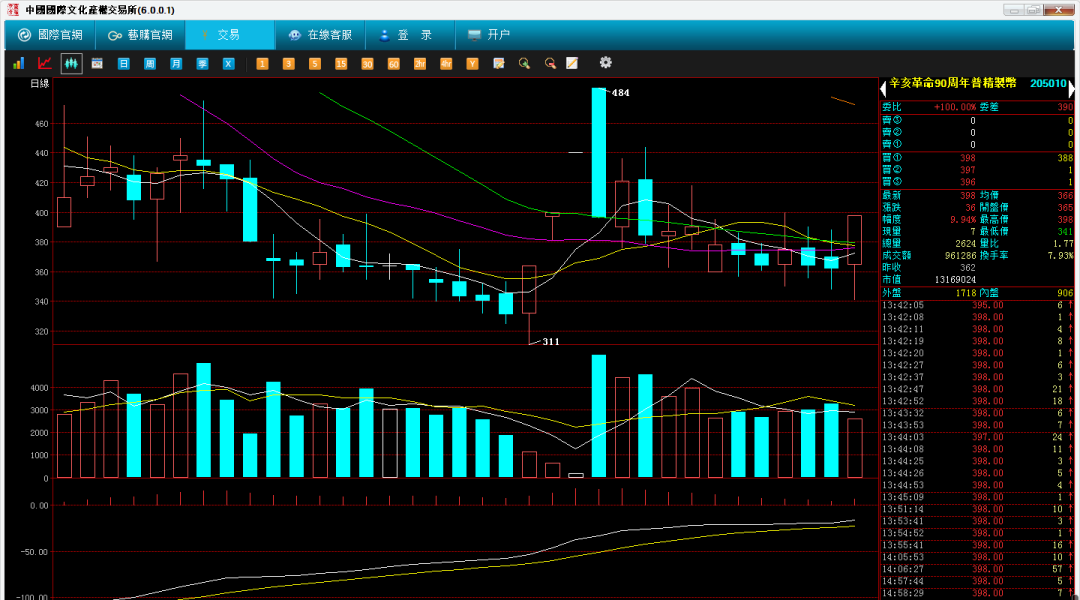Click the trade row at 13:42:05
The image size is (1080, 600).
tap(977, 305)
